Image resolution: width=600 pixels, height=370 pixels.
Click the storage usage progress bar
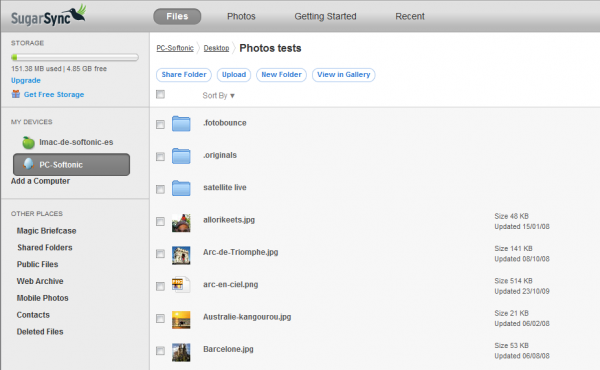pos(75,57)
